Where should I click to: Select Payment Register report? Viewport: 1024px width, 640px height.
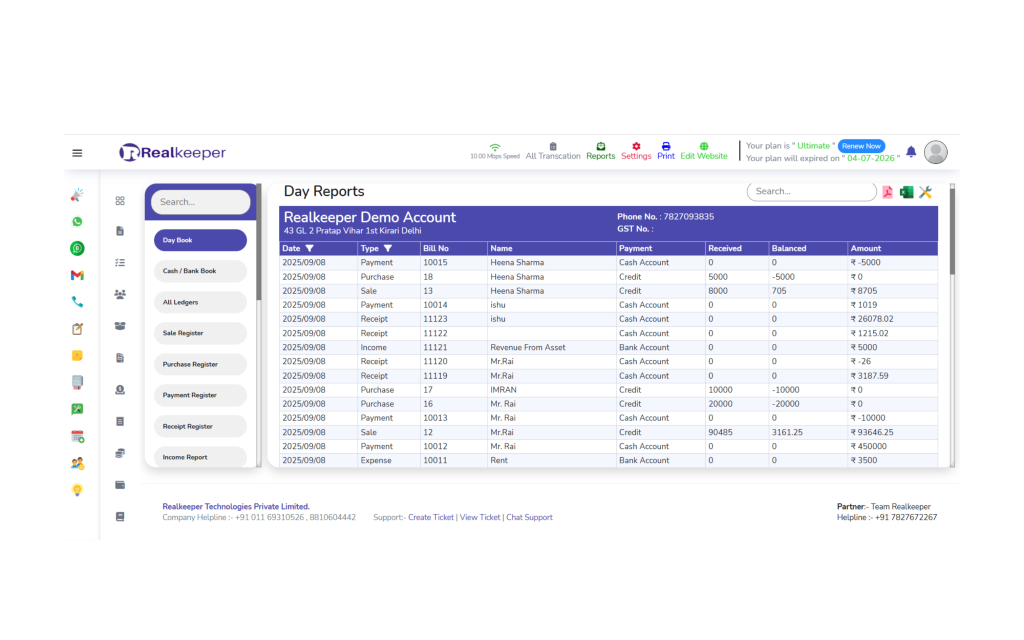click(200, 395)
